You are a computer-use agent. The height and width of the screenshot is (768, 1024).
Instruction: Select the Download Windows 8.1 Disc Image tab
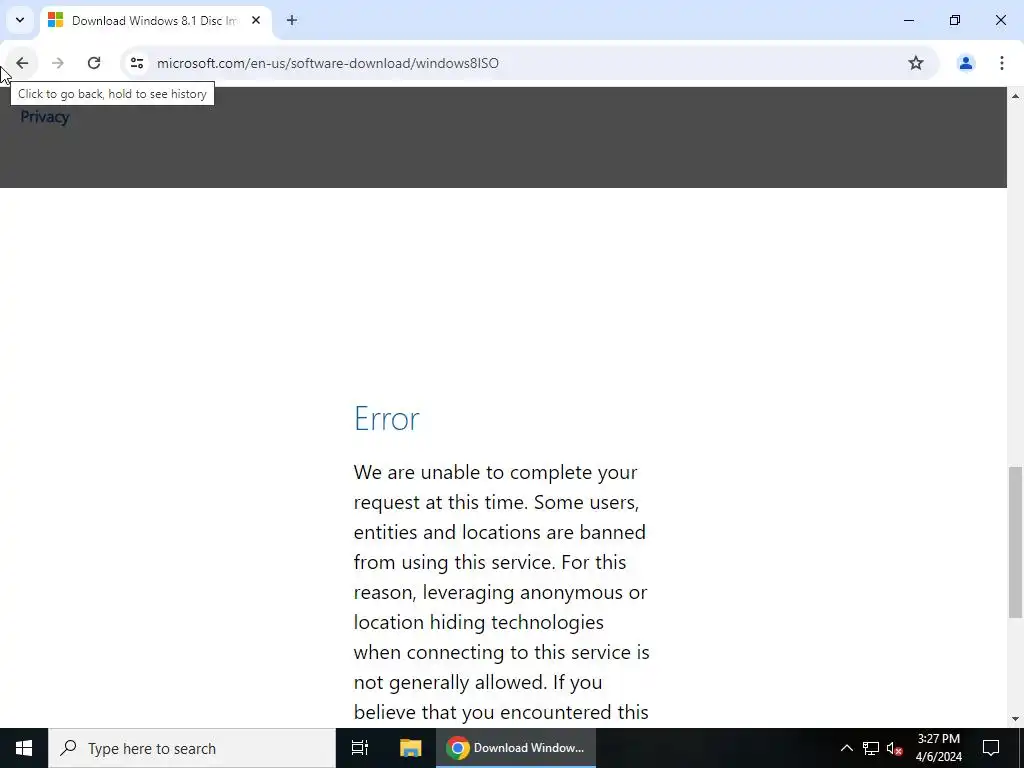click(x=156, y=20)
